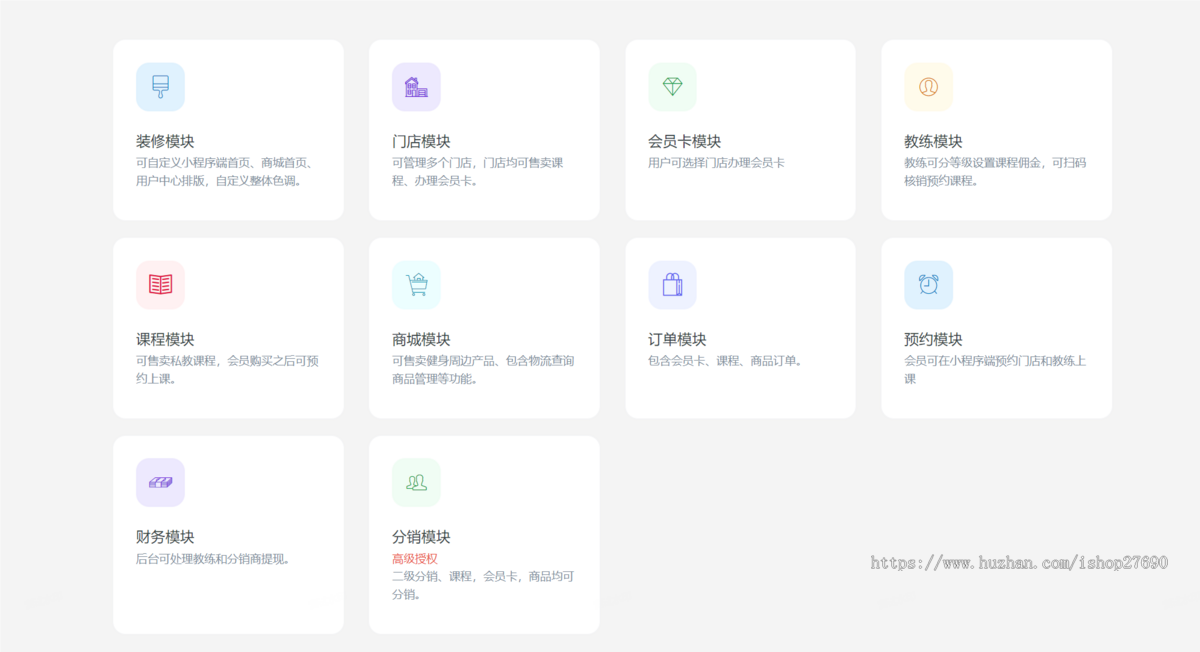Image resolution: width=1200 pixels, height=652 pixels.
Task: Choose the 财务模块 title
Action: tap(165, 537)
